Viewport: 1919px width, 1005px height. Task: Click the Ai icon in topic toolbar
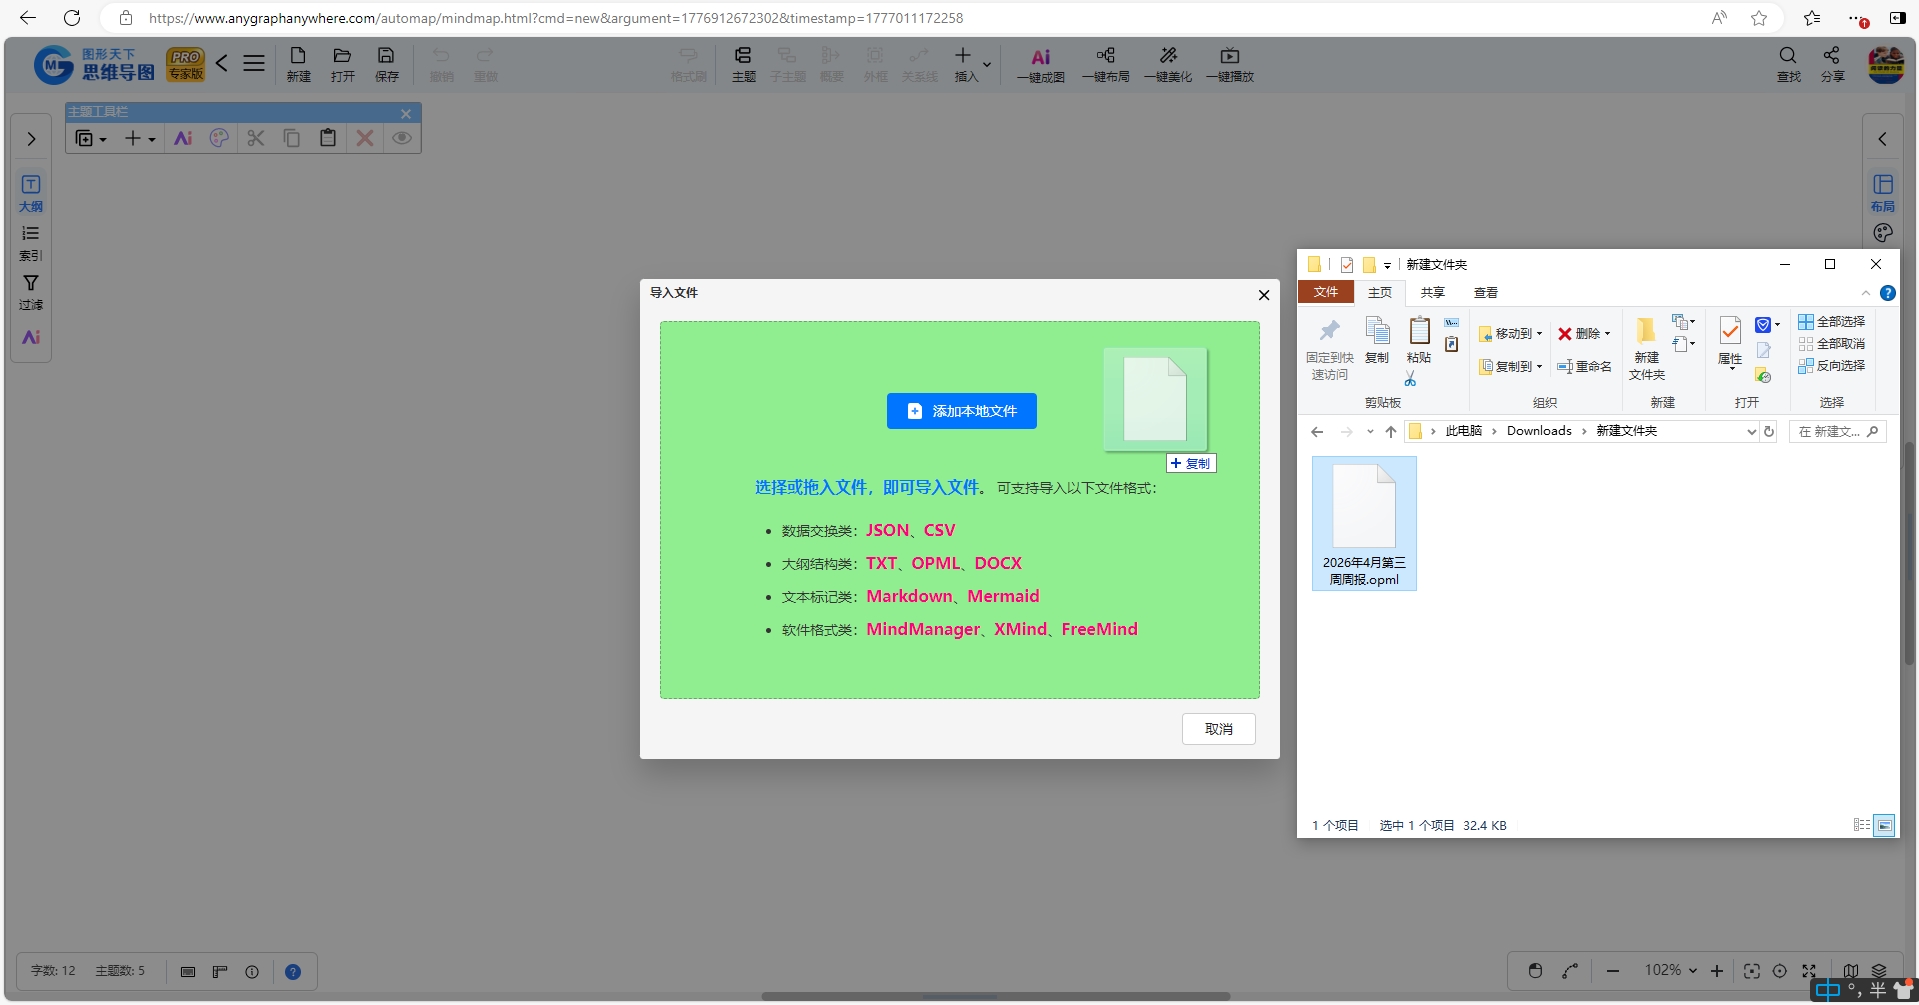(x=183, y=138)
